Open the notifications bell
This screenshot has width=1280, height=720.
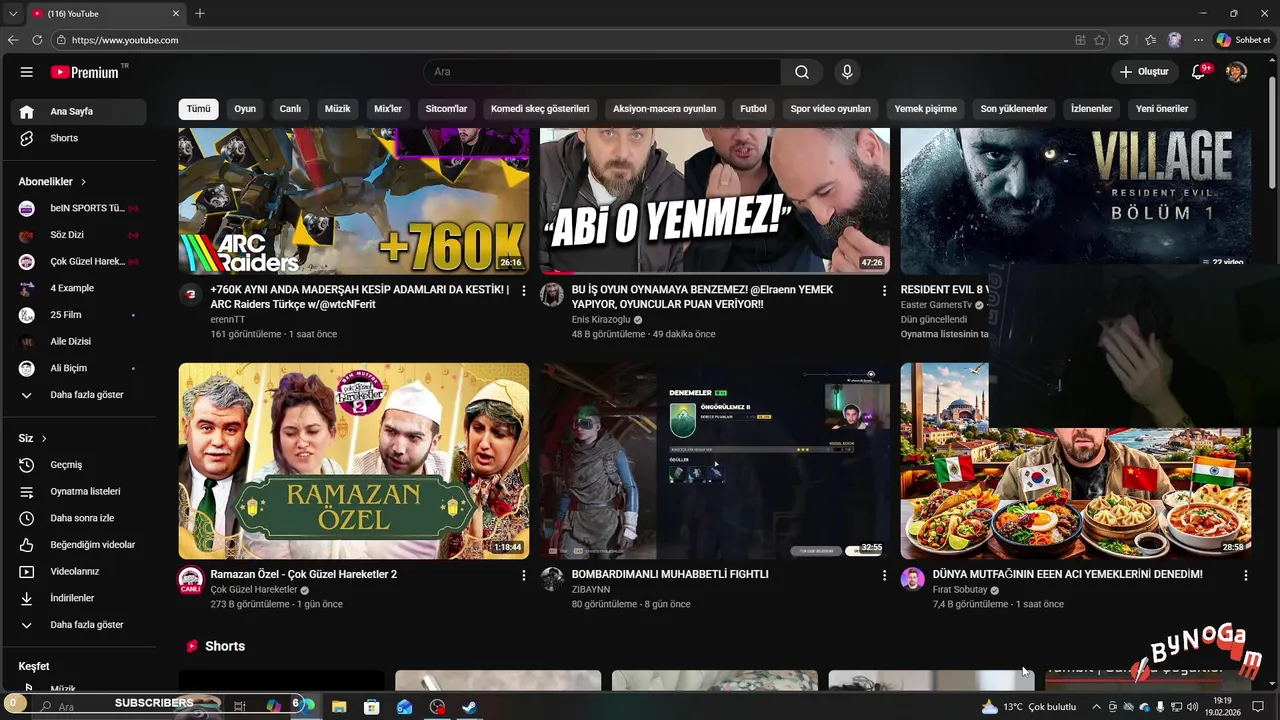tap(1199, 72)
